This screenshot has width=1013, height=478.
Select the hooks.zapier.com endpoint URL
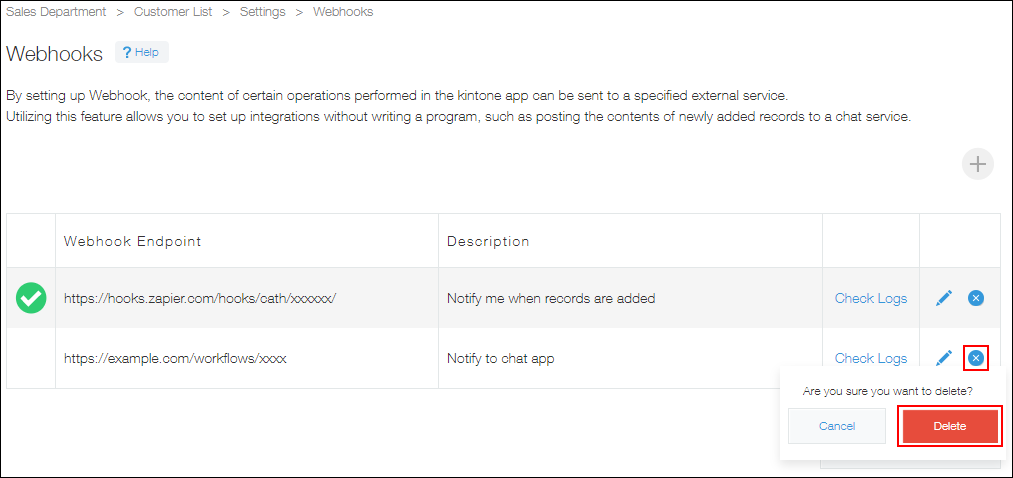pyautogui.click(x=200, y=298)
